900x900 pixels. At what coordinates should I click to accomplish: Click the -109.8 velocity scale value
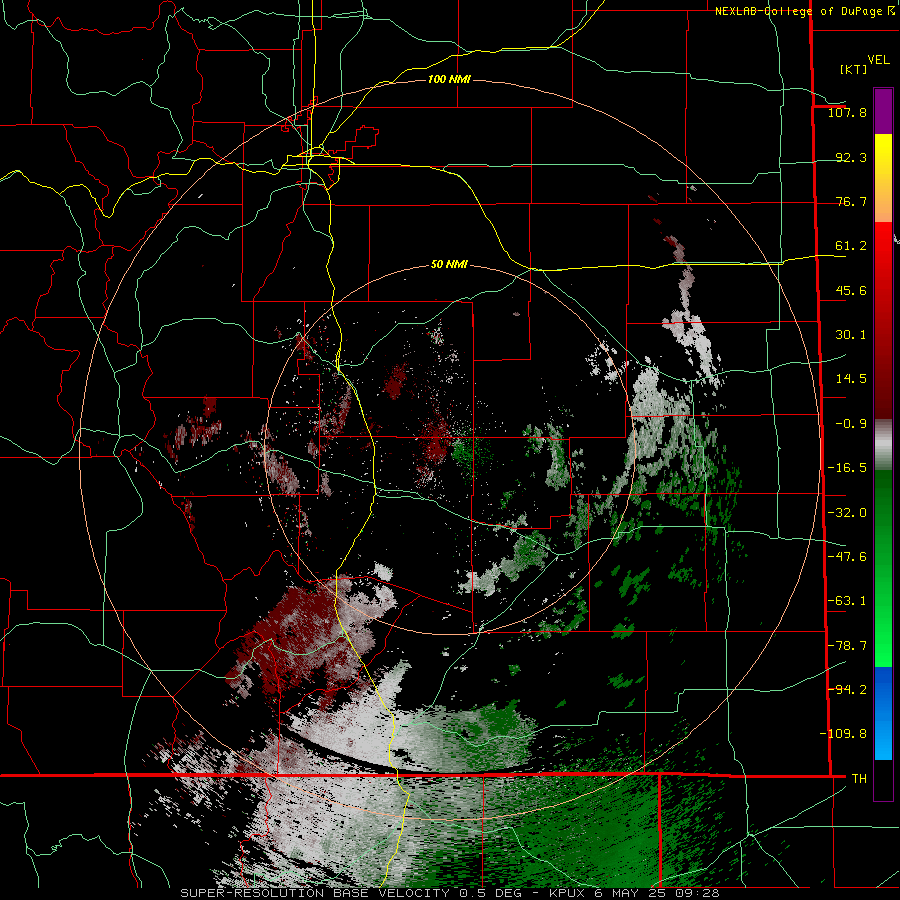tap(843, 734)
